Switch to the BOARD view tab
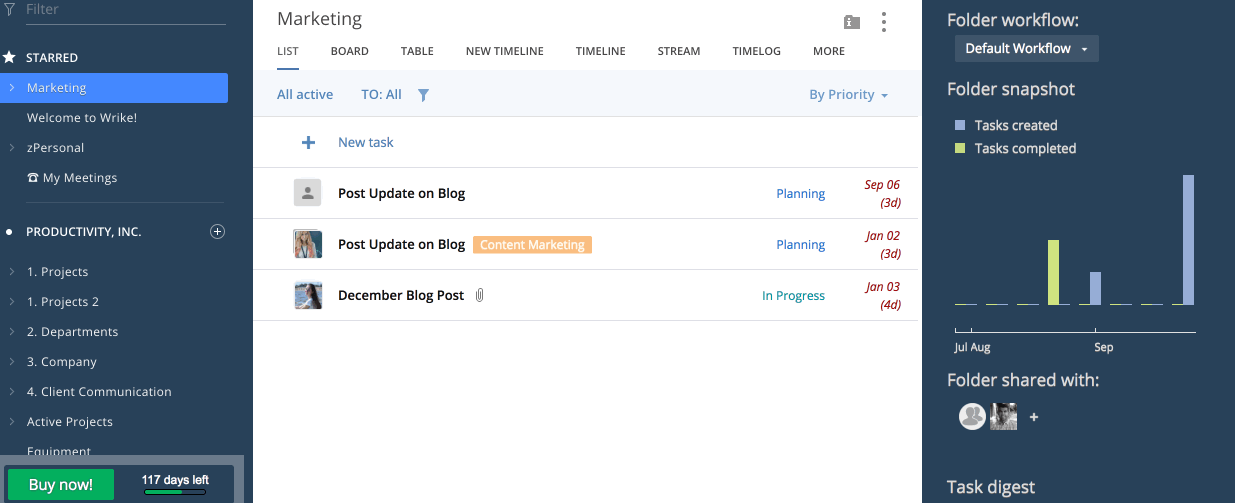The width and height of the screenshot is (1235, 503). tap(350, 51)
